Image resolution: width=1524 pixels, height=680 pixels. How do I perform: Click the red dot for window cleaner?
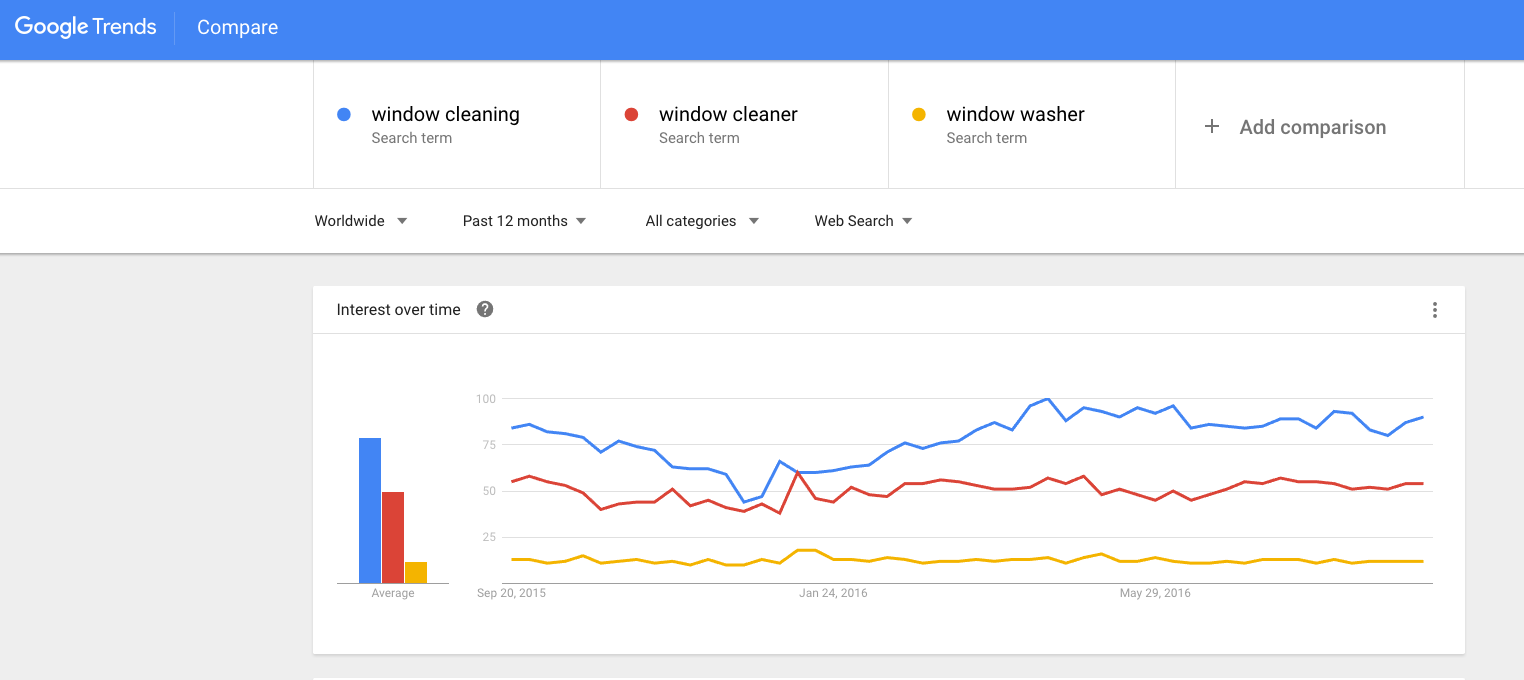[631, 115]
